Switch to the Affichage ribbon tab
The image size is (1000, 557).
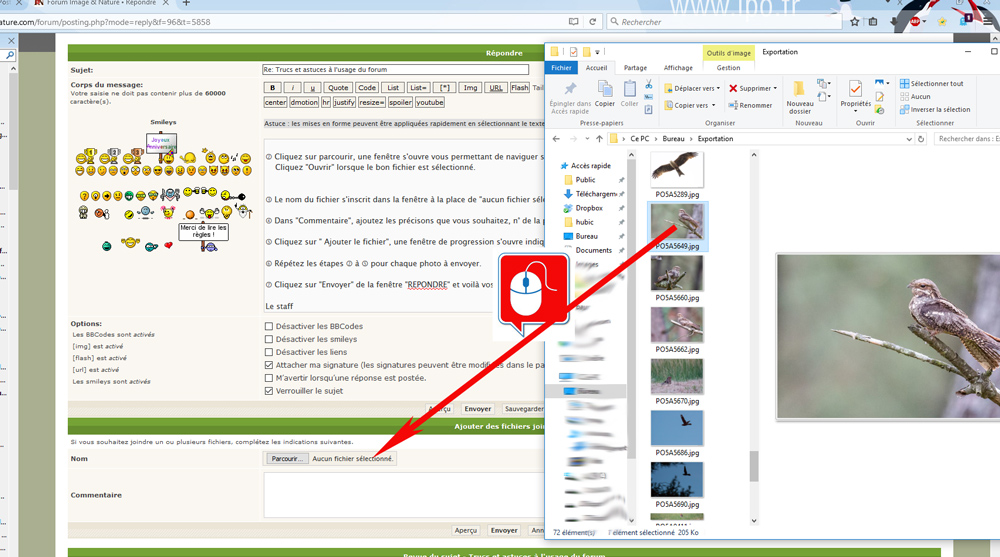[x=678, y=68]
